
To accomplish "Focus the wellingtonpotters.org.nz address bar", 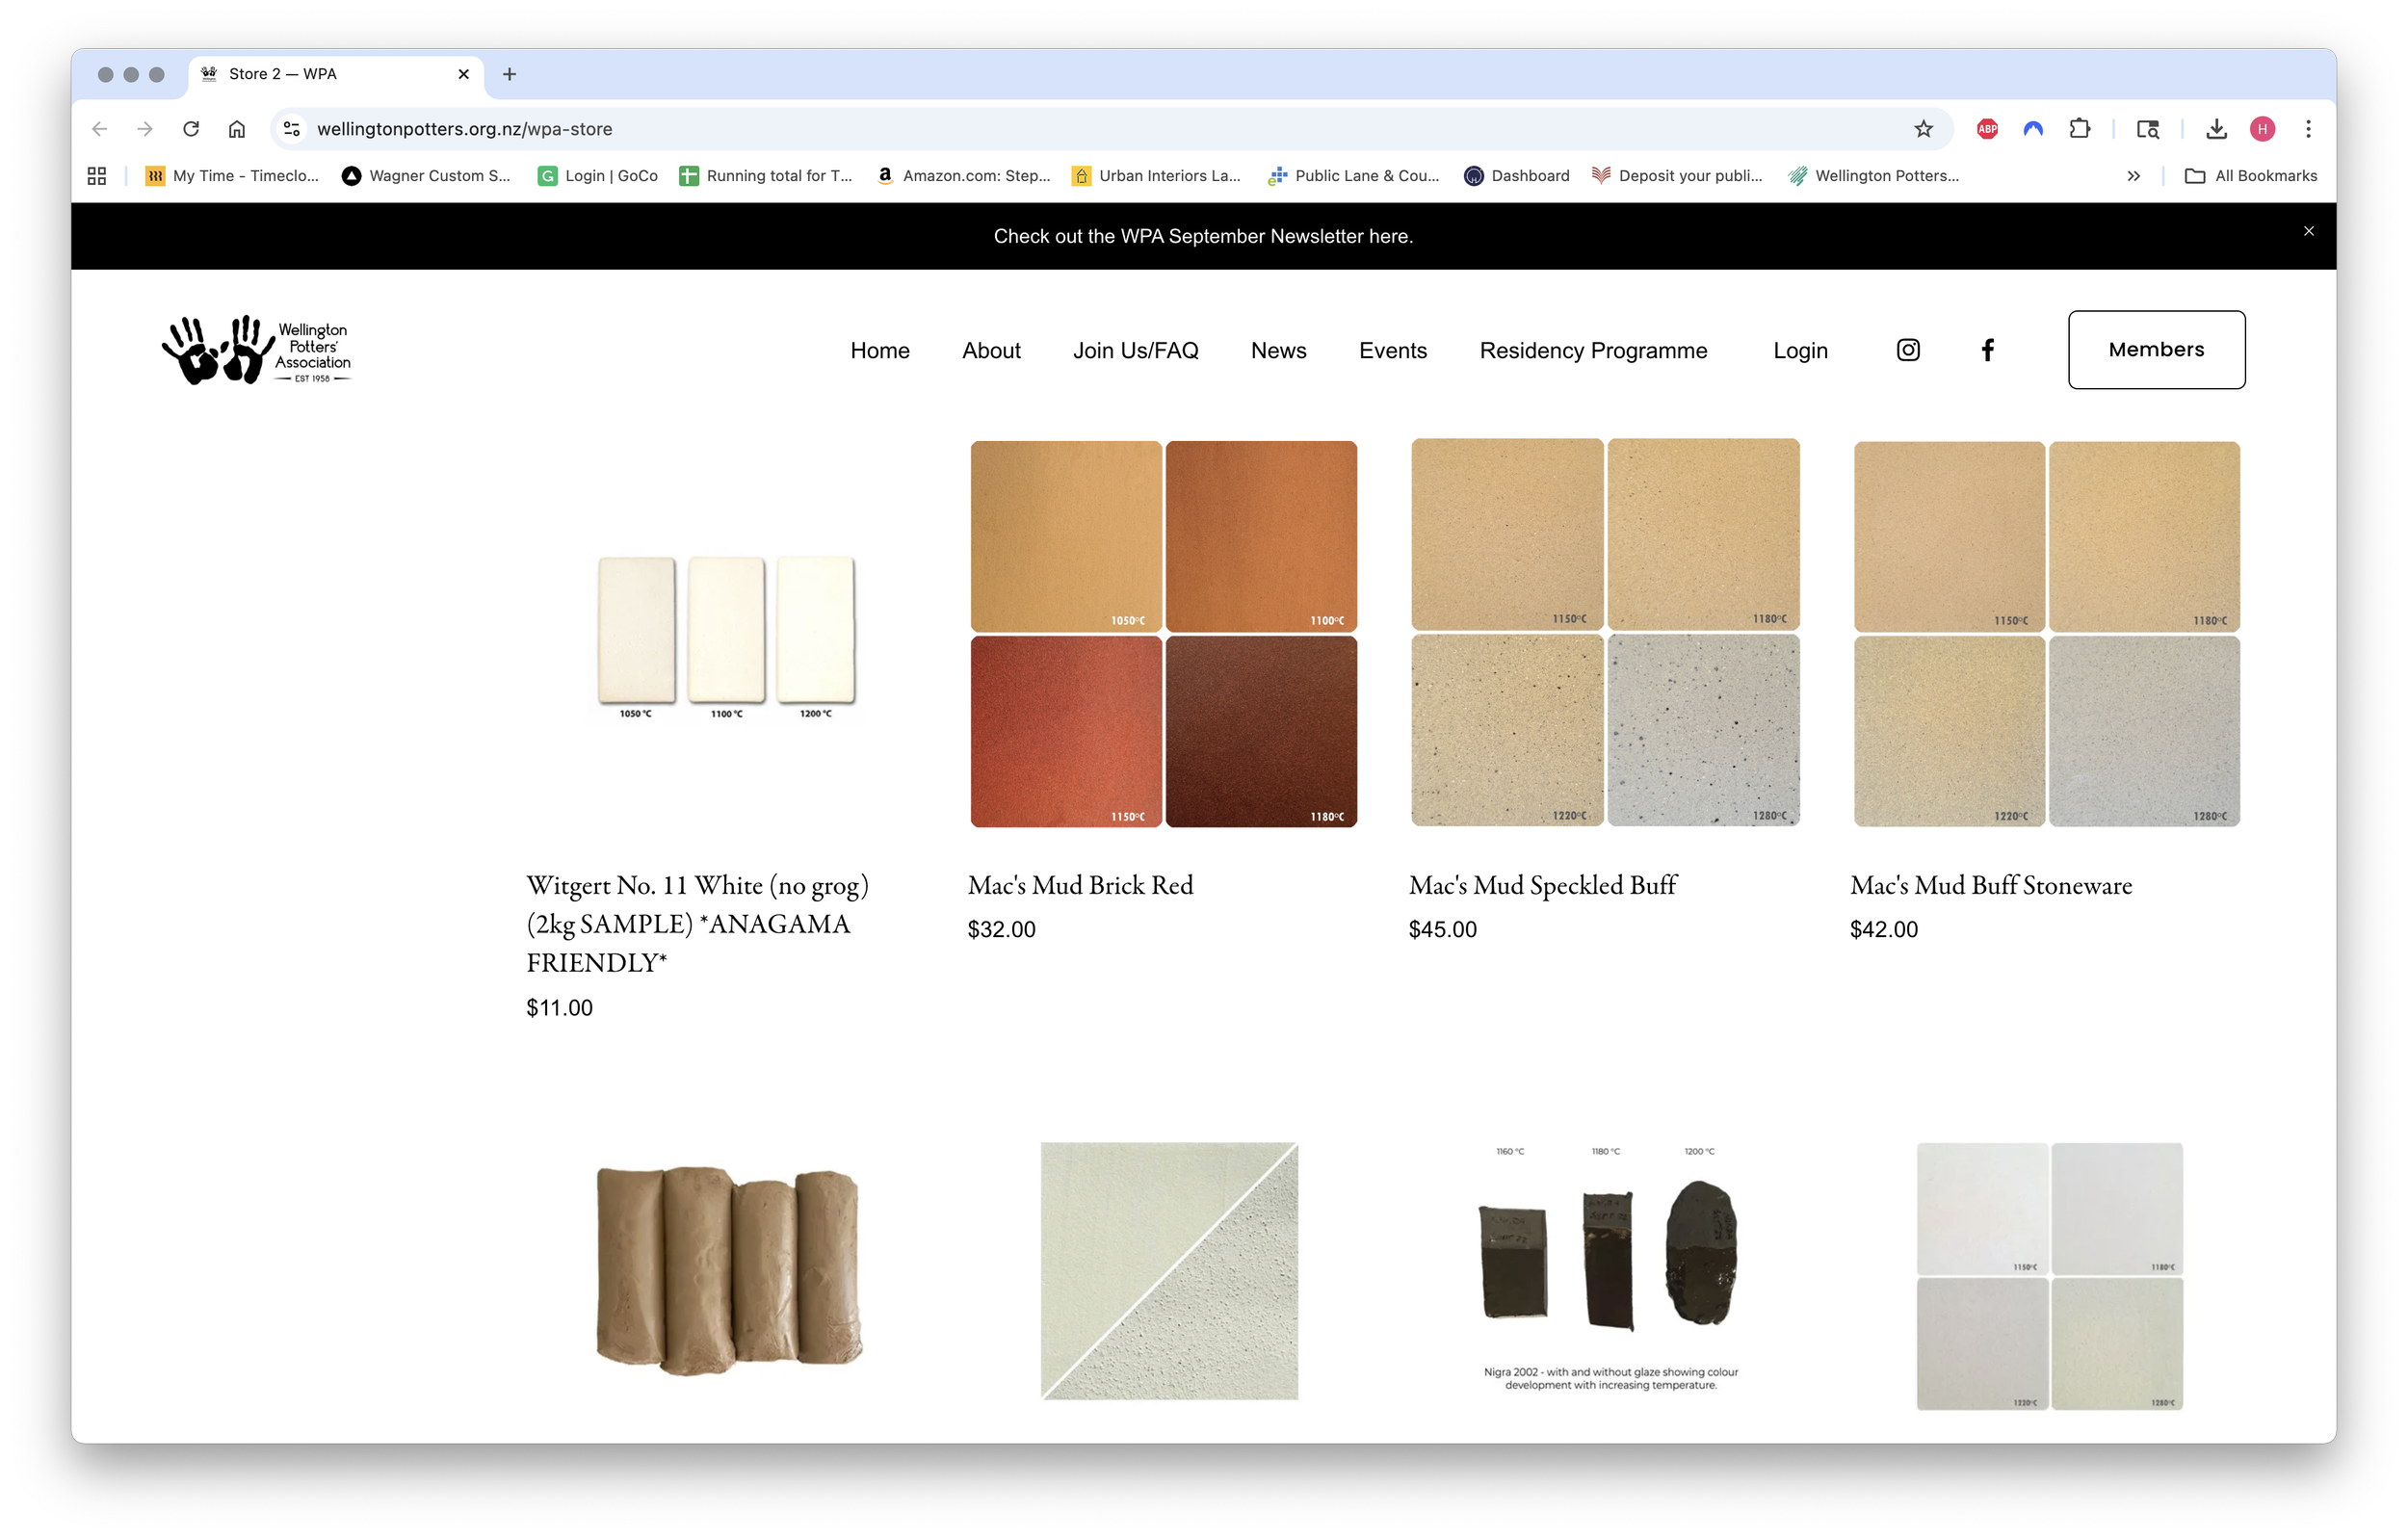I will 1100,129.
